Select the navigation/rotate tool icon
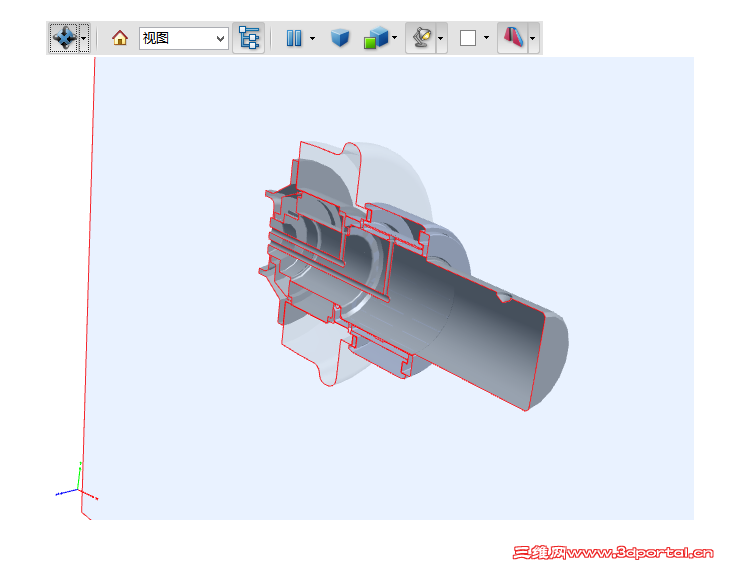The width and height of the screenshot is (733, 566). point(64,38)
